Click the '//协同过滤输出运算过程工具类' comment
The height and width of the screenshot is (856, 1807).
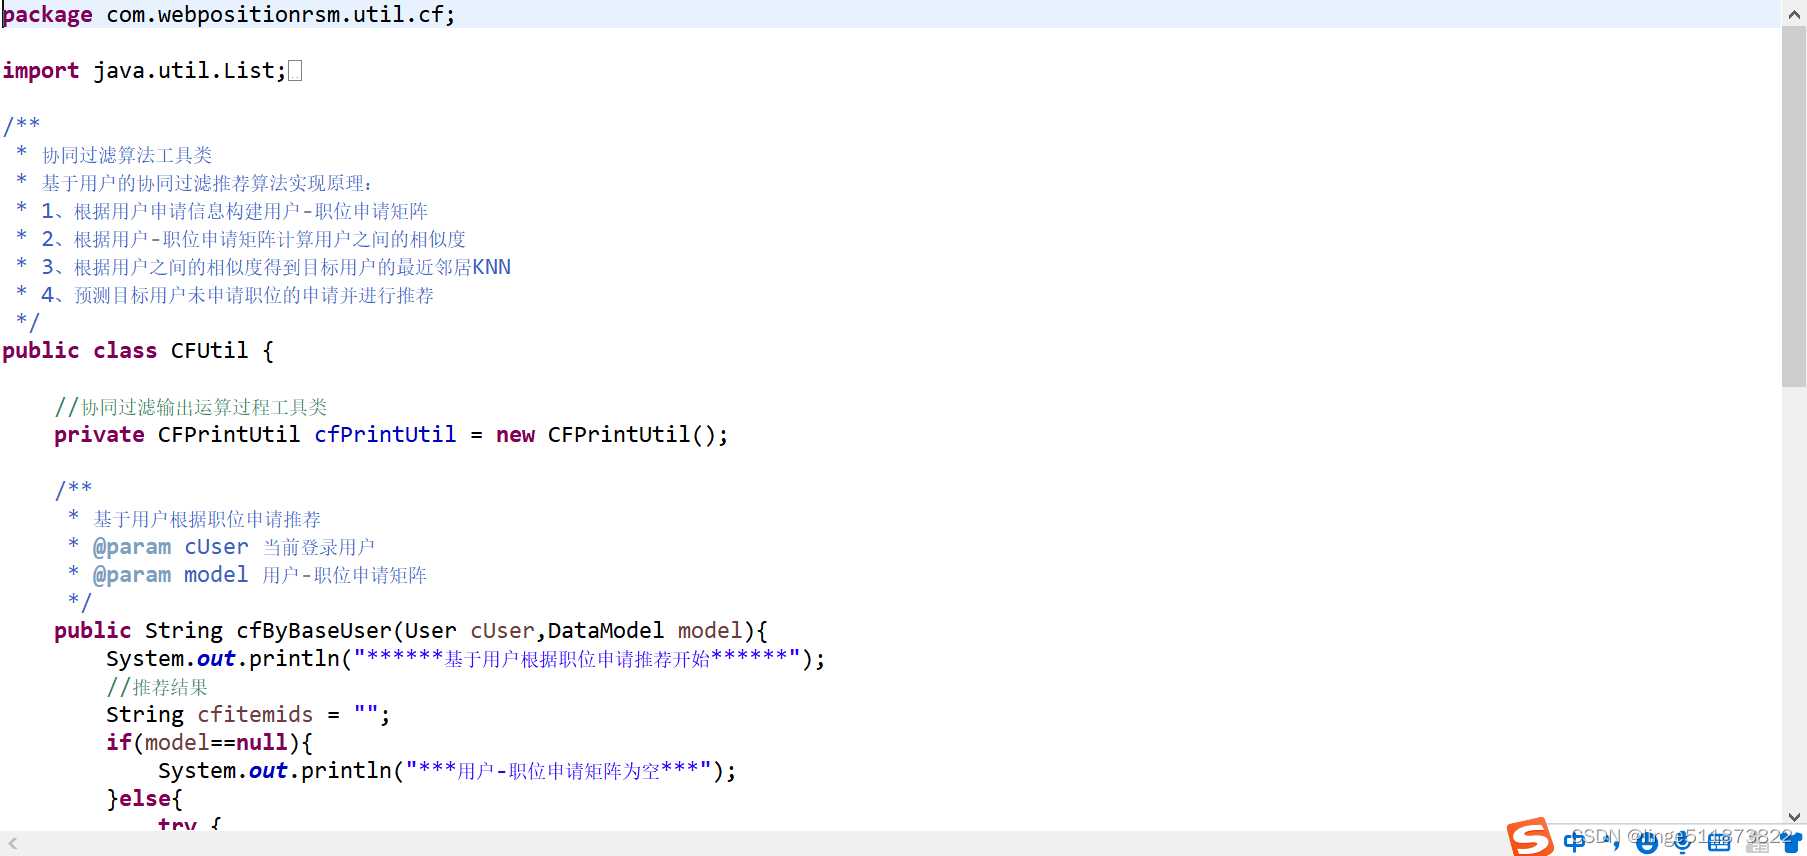(x=191, y=407)
